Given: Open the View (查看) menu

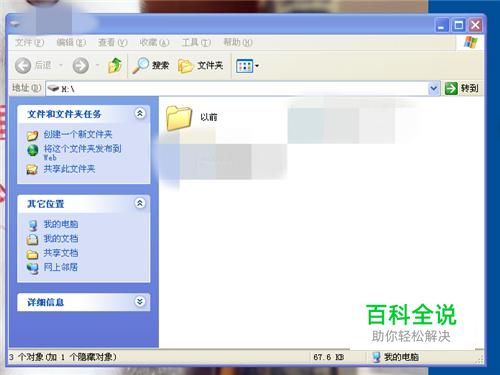Looking at the screenshot, I should 113,43.
